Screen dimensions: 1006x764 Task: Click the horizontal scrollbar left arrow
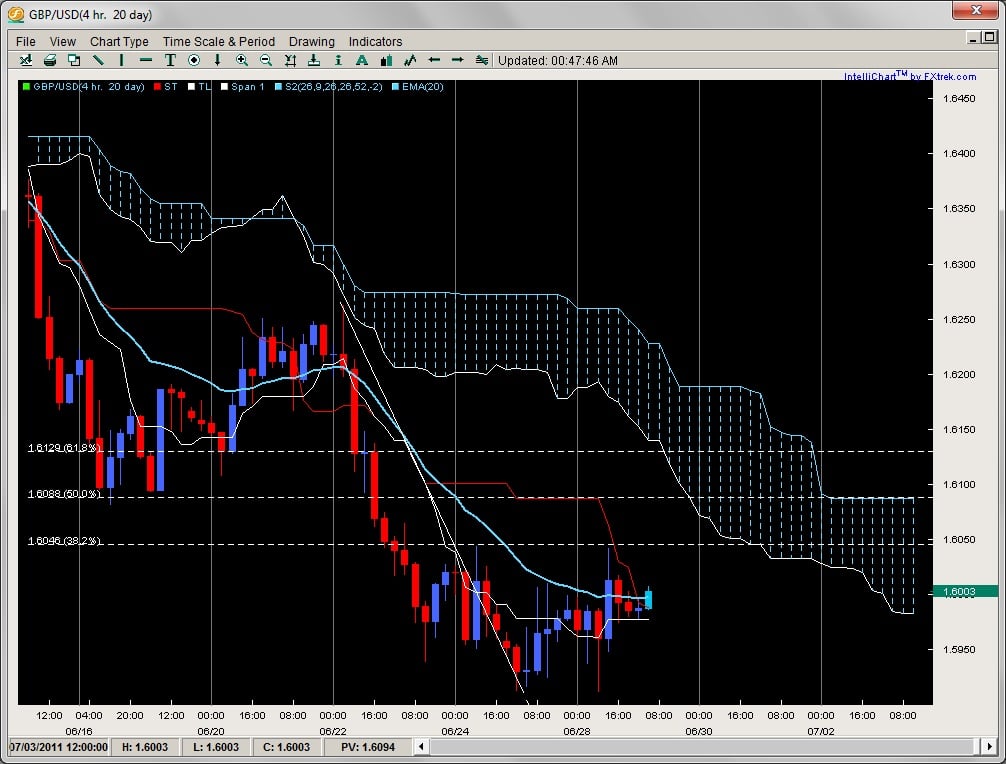pos(421,747)
